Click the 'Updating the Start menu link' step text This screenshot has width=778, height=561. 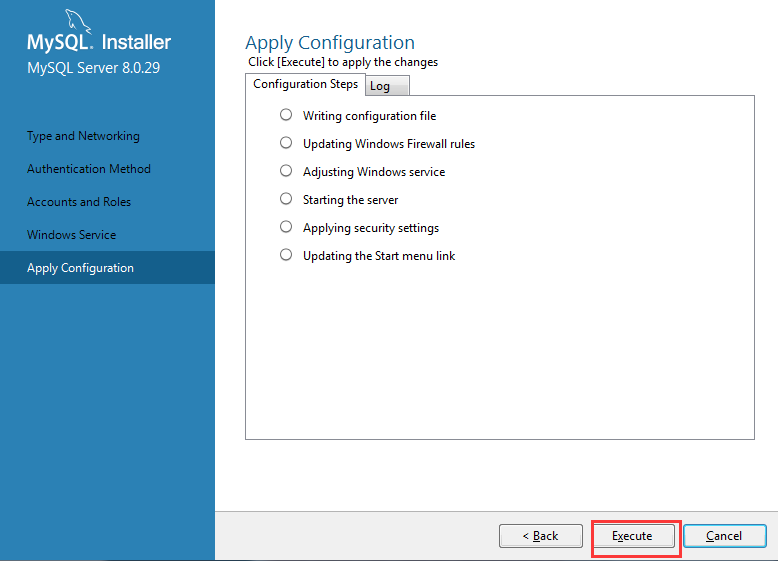[379, 256]
